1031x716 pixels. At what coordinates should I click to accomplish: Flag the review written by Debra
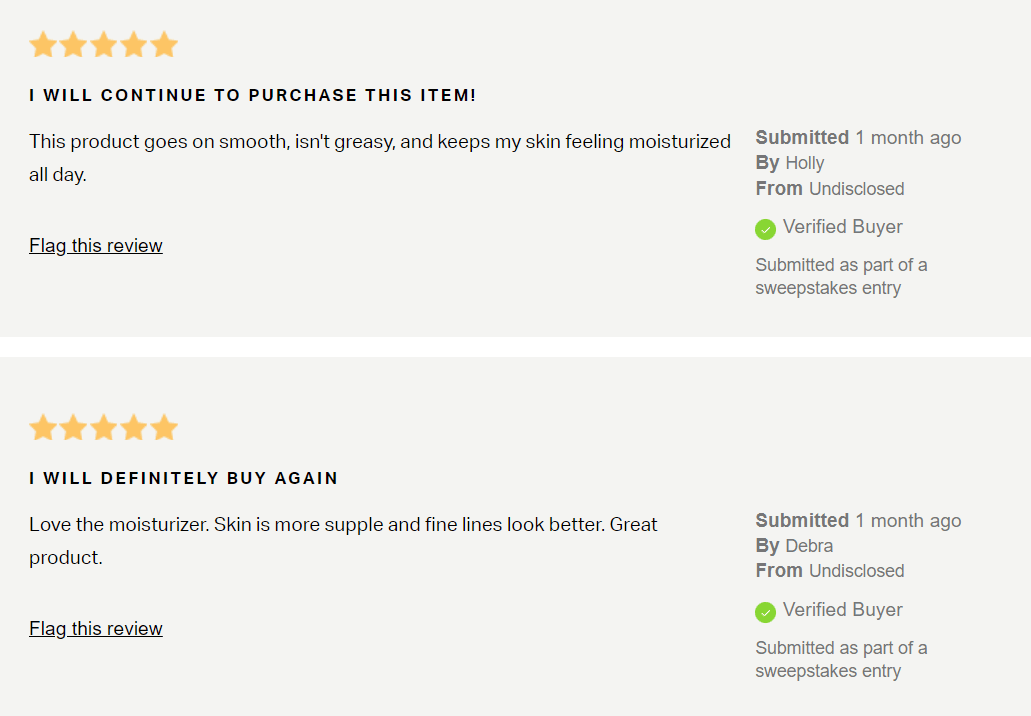click(96, 629)
